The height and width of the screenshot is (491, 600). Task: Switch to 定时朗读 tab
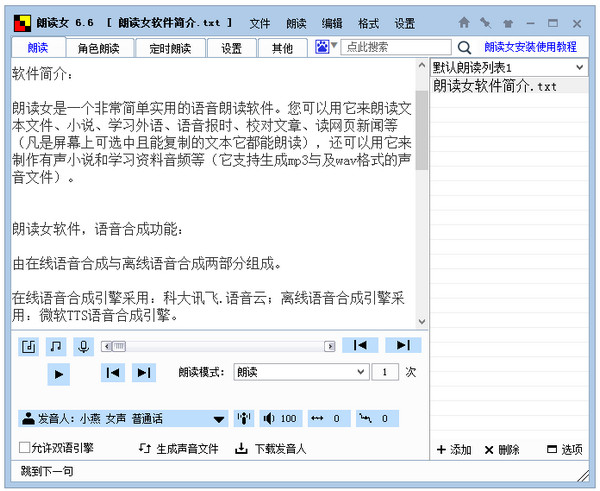[x=170, y=48]
